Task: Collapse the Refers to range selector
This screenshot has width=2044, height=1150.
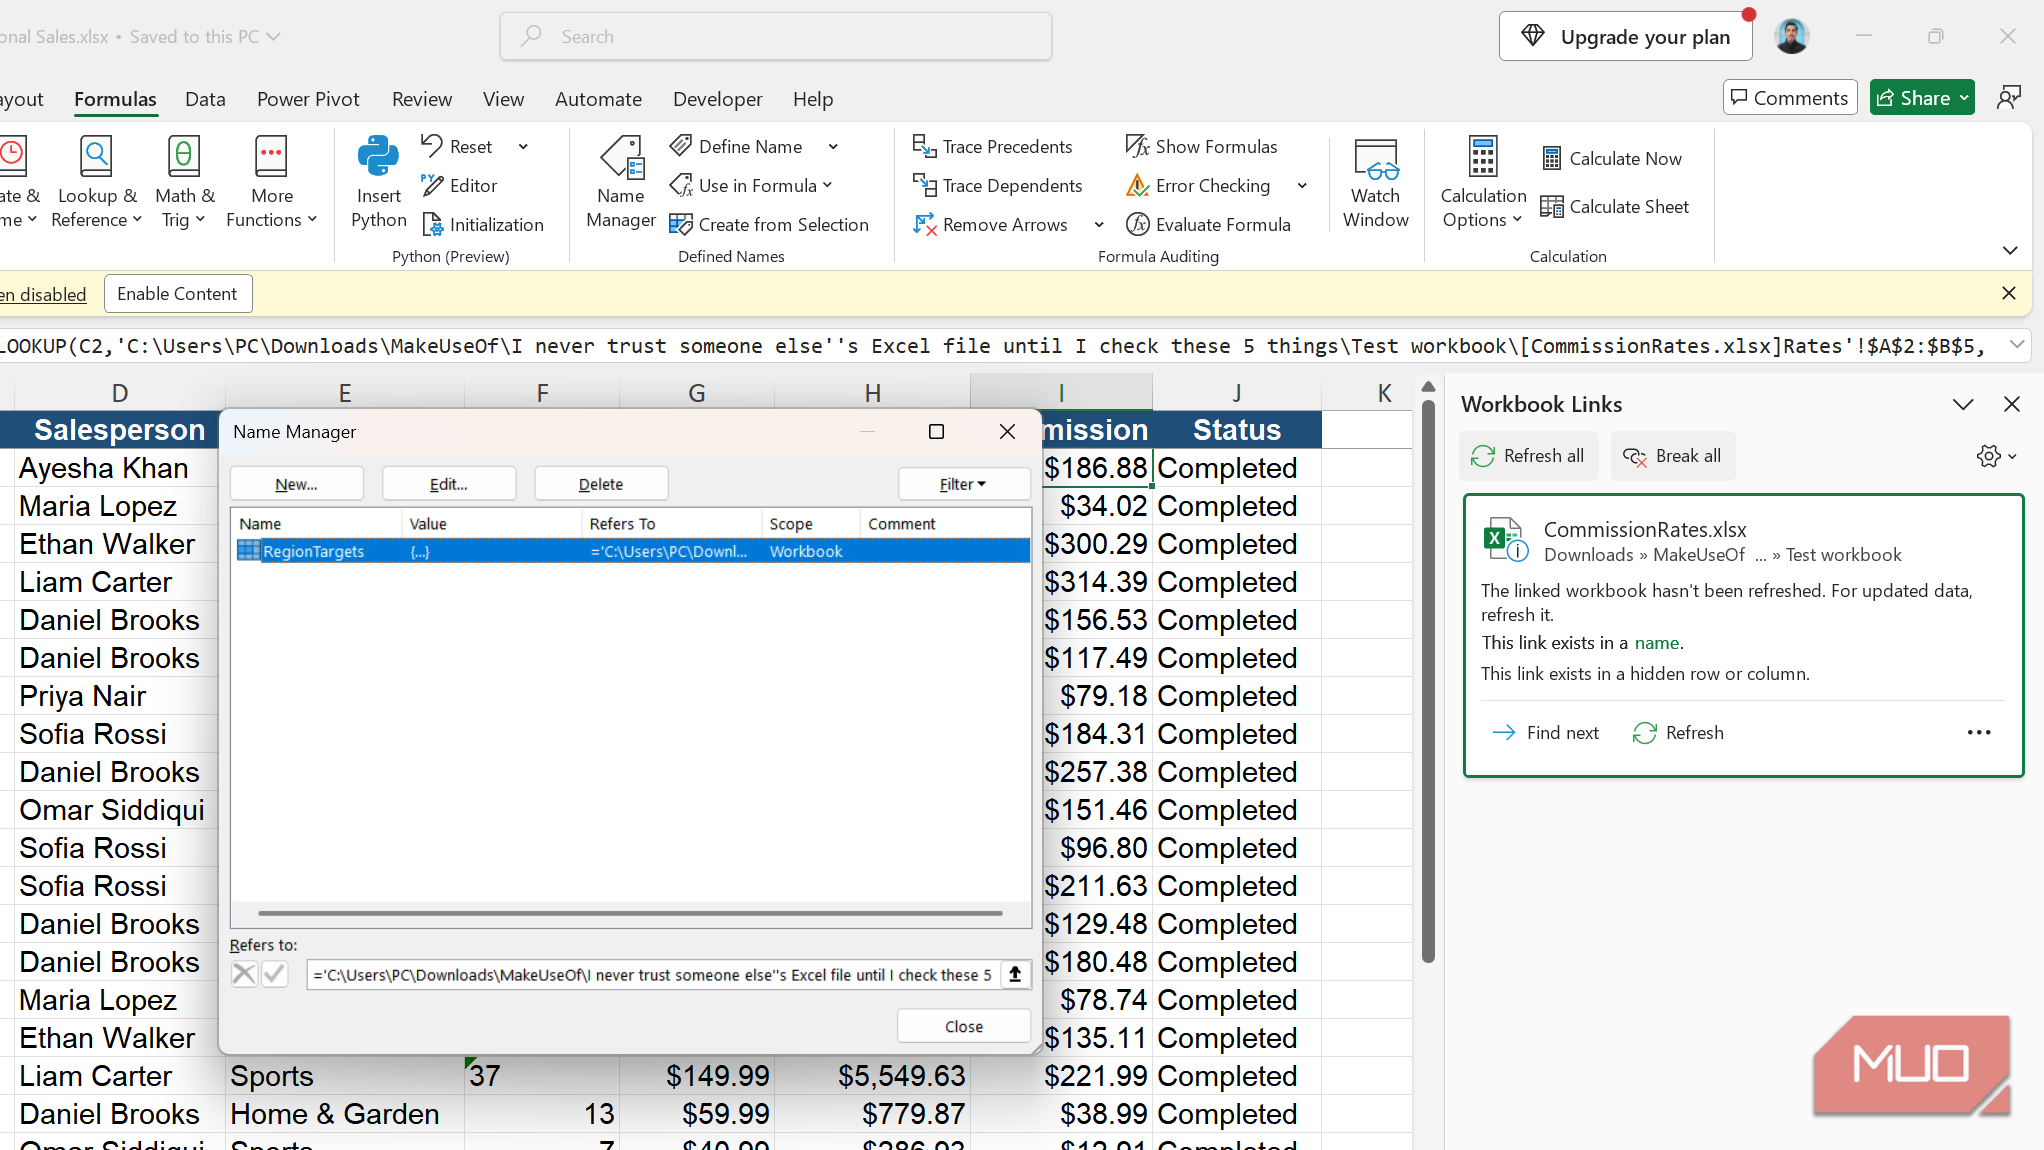Action: (1015, 974)
